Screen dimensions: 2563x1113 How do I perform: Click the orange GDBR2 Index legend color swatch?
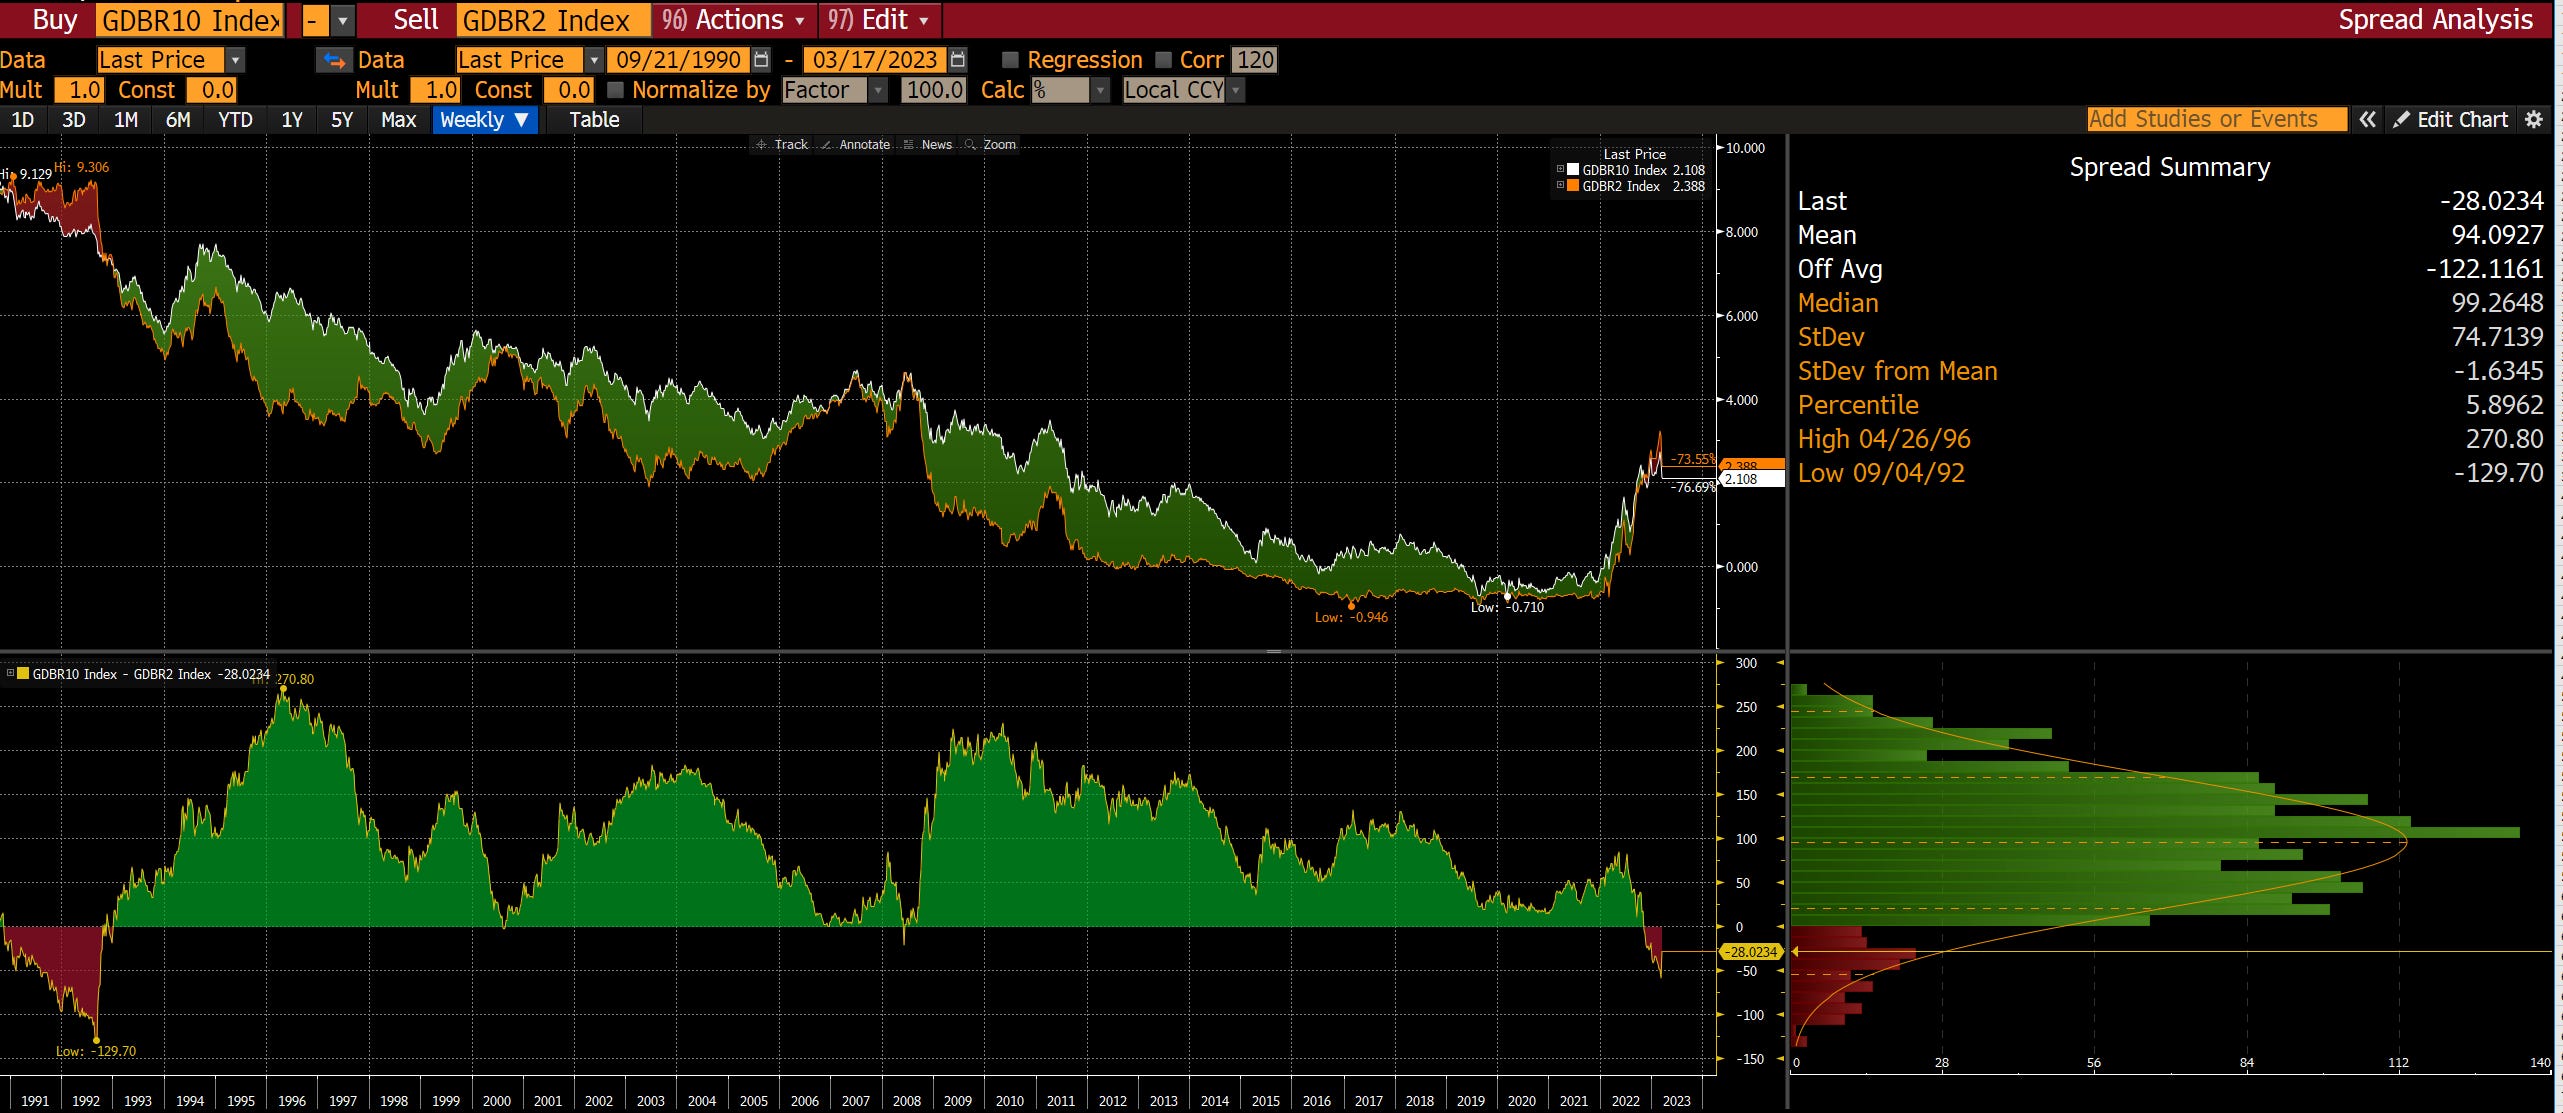point(1573,186)
